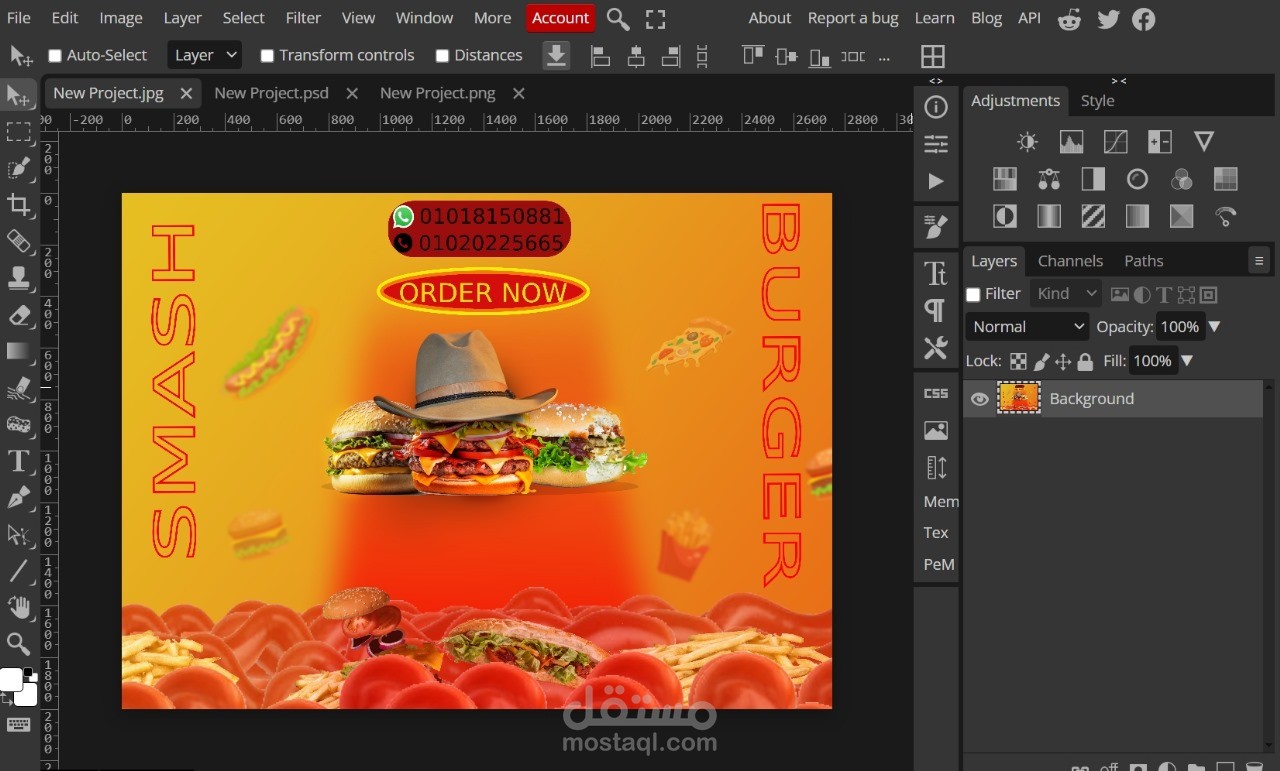1280x771 pixels.
Task: Open the Info panel icon
Action: [936, 107]
